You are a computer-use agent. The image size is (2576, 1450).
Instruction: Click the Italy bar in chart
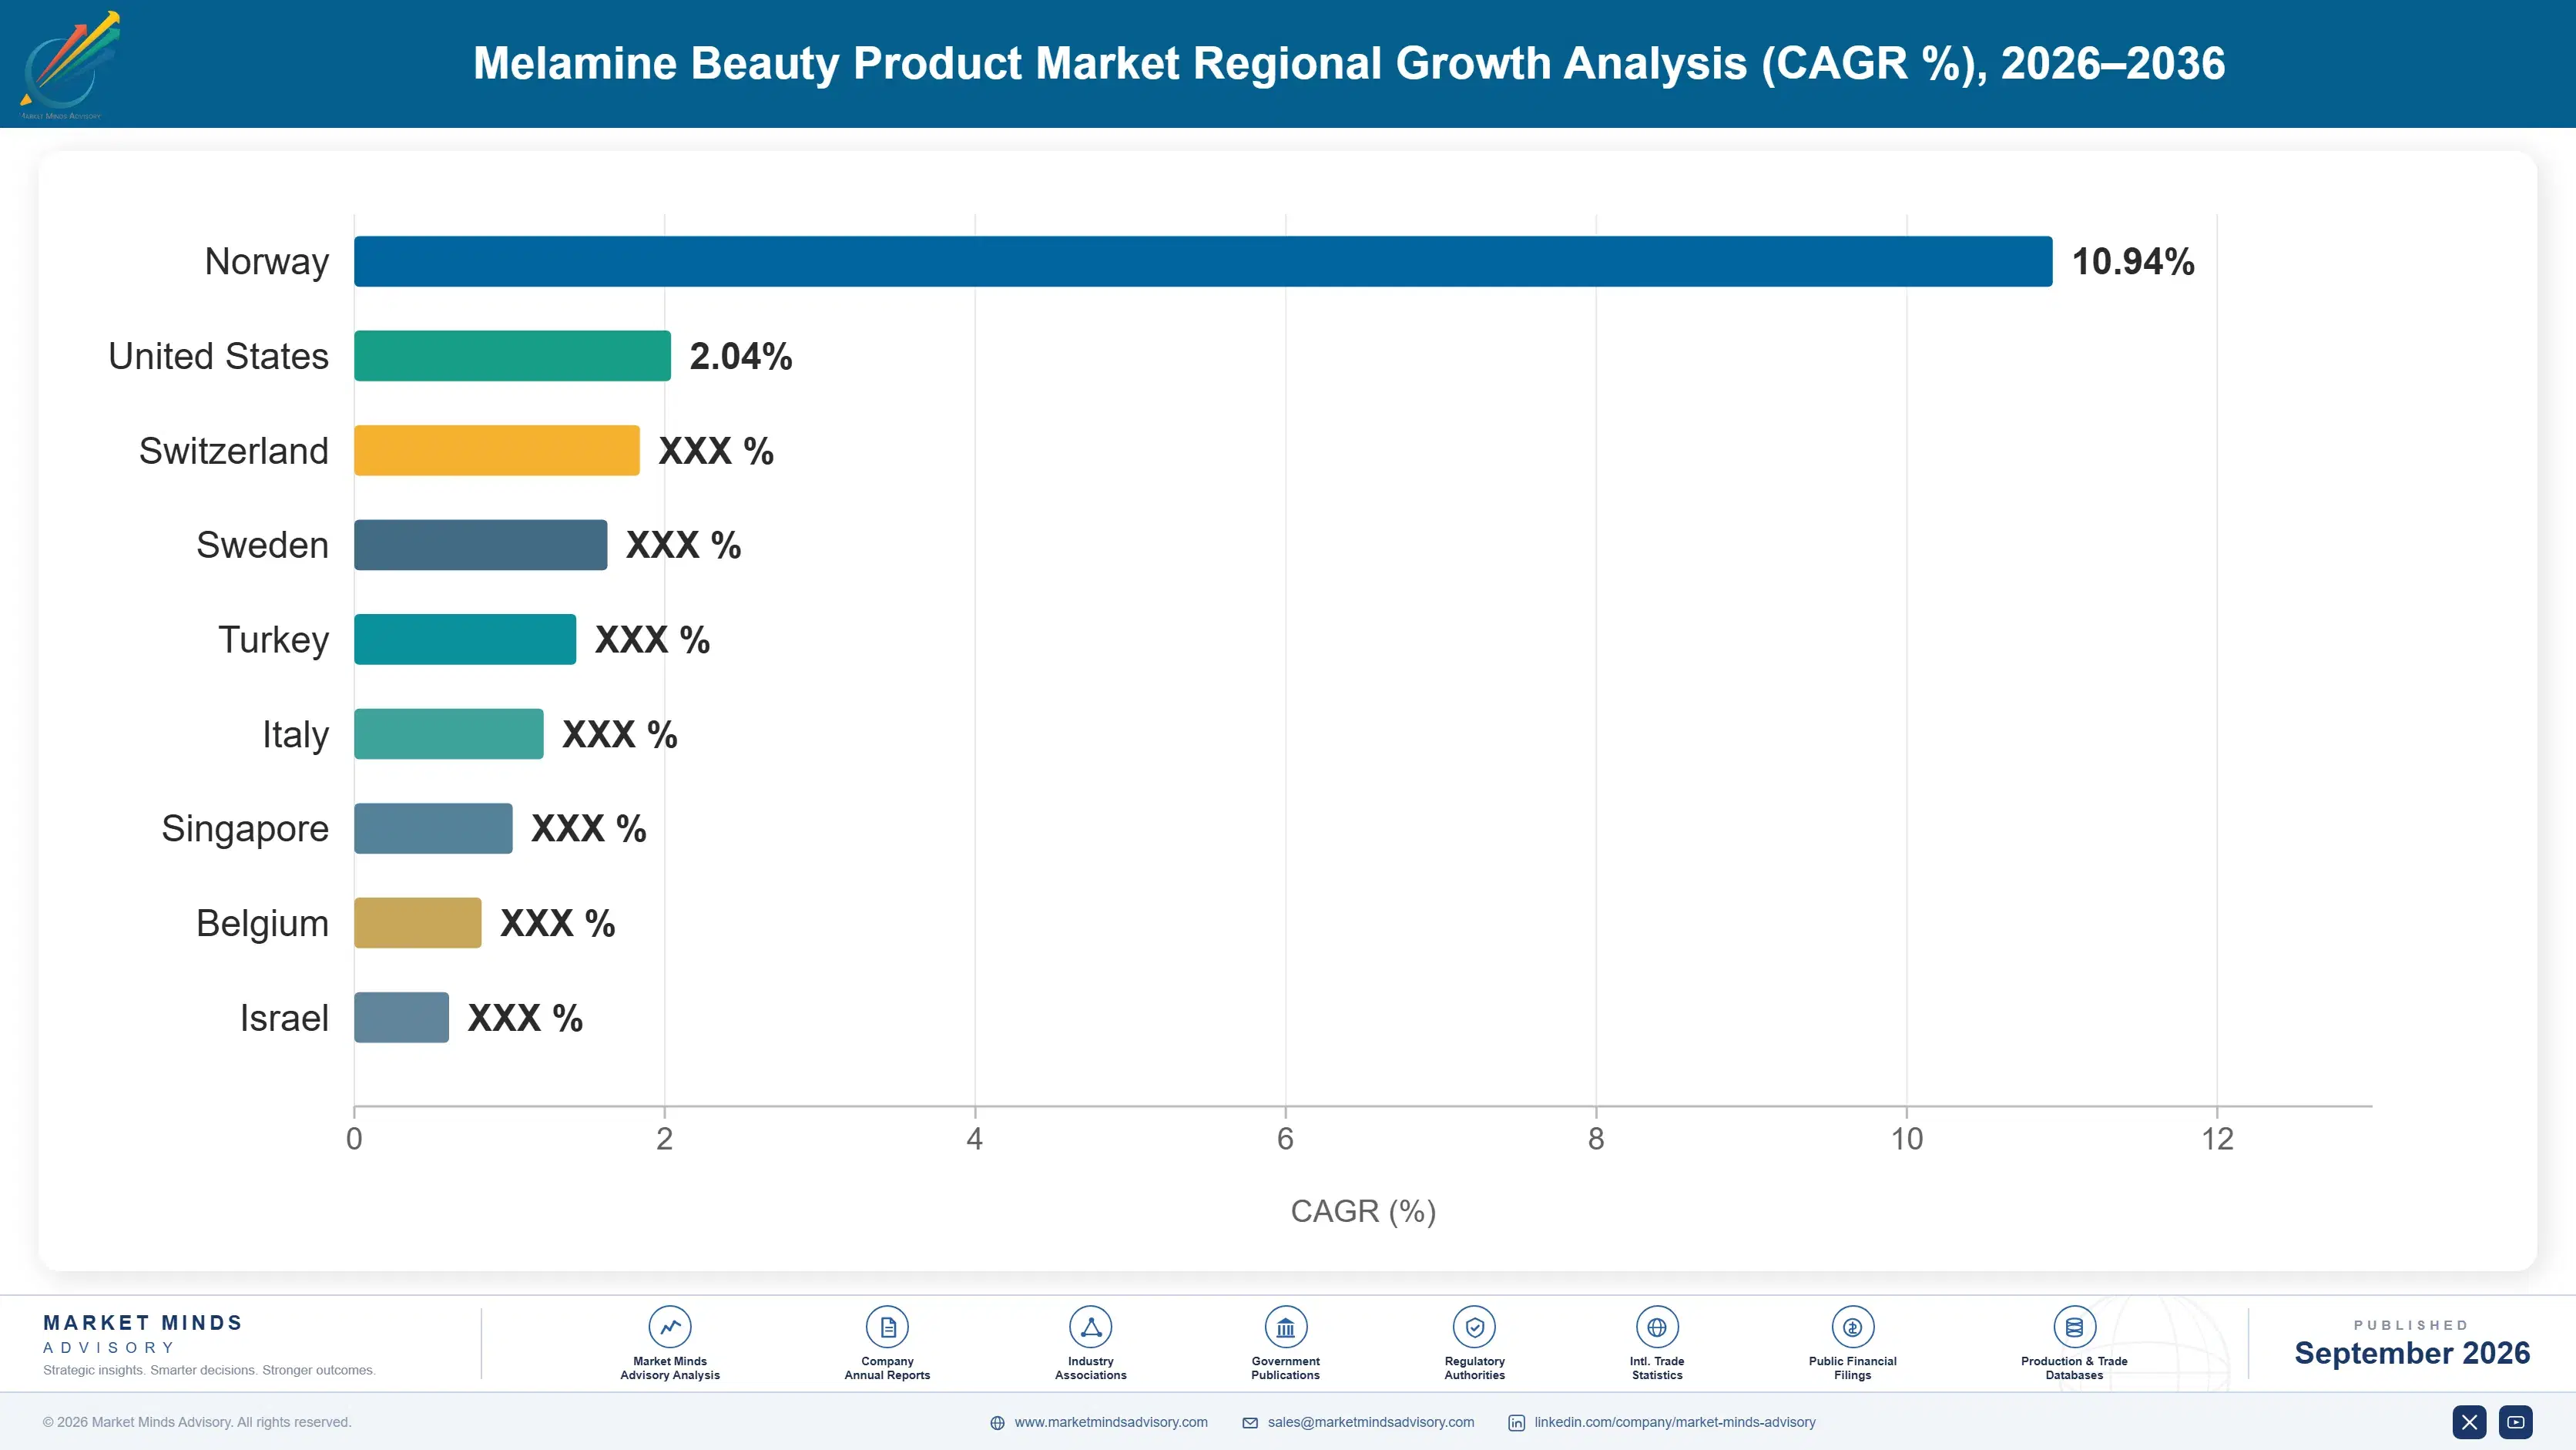pyautogui.click(x=449, y=734)
